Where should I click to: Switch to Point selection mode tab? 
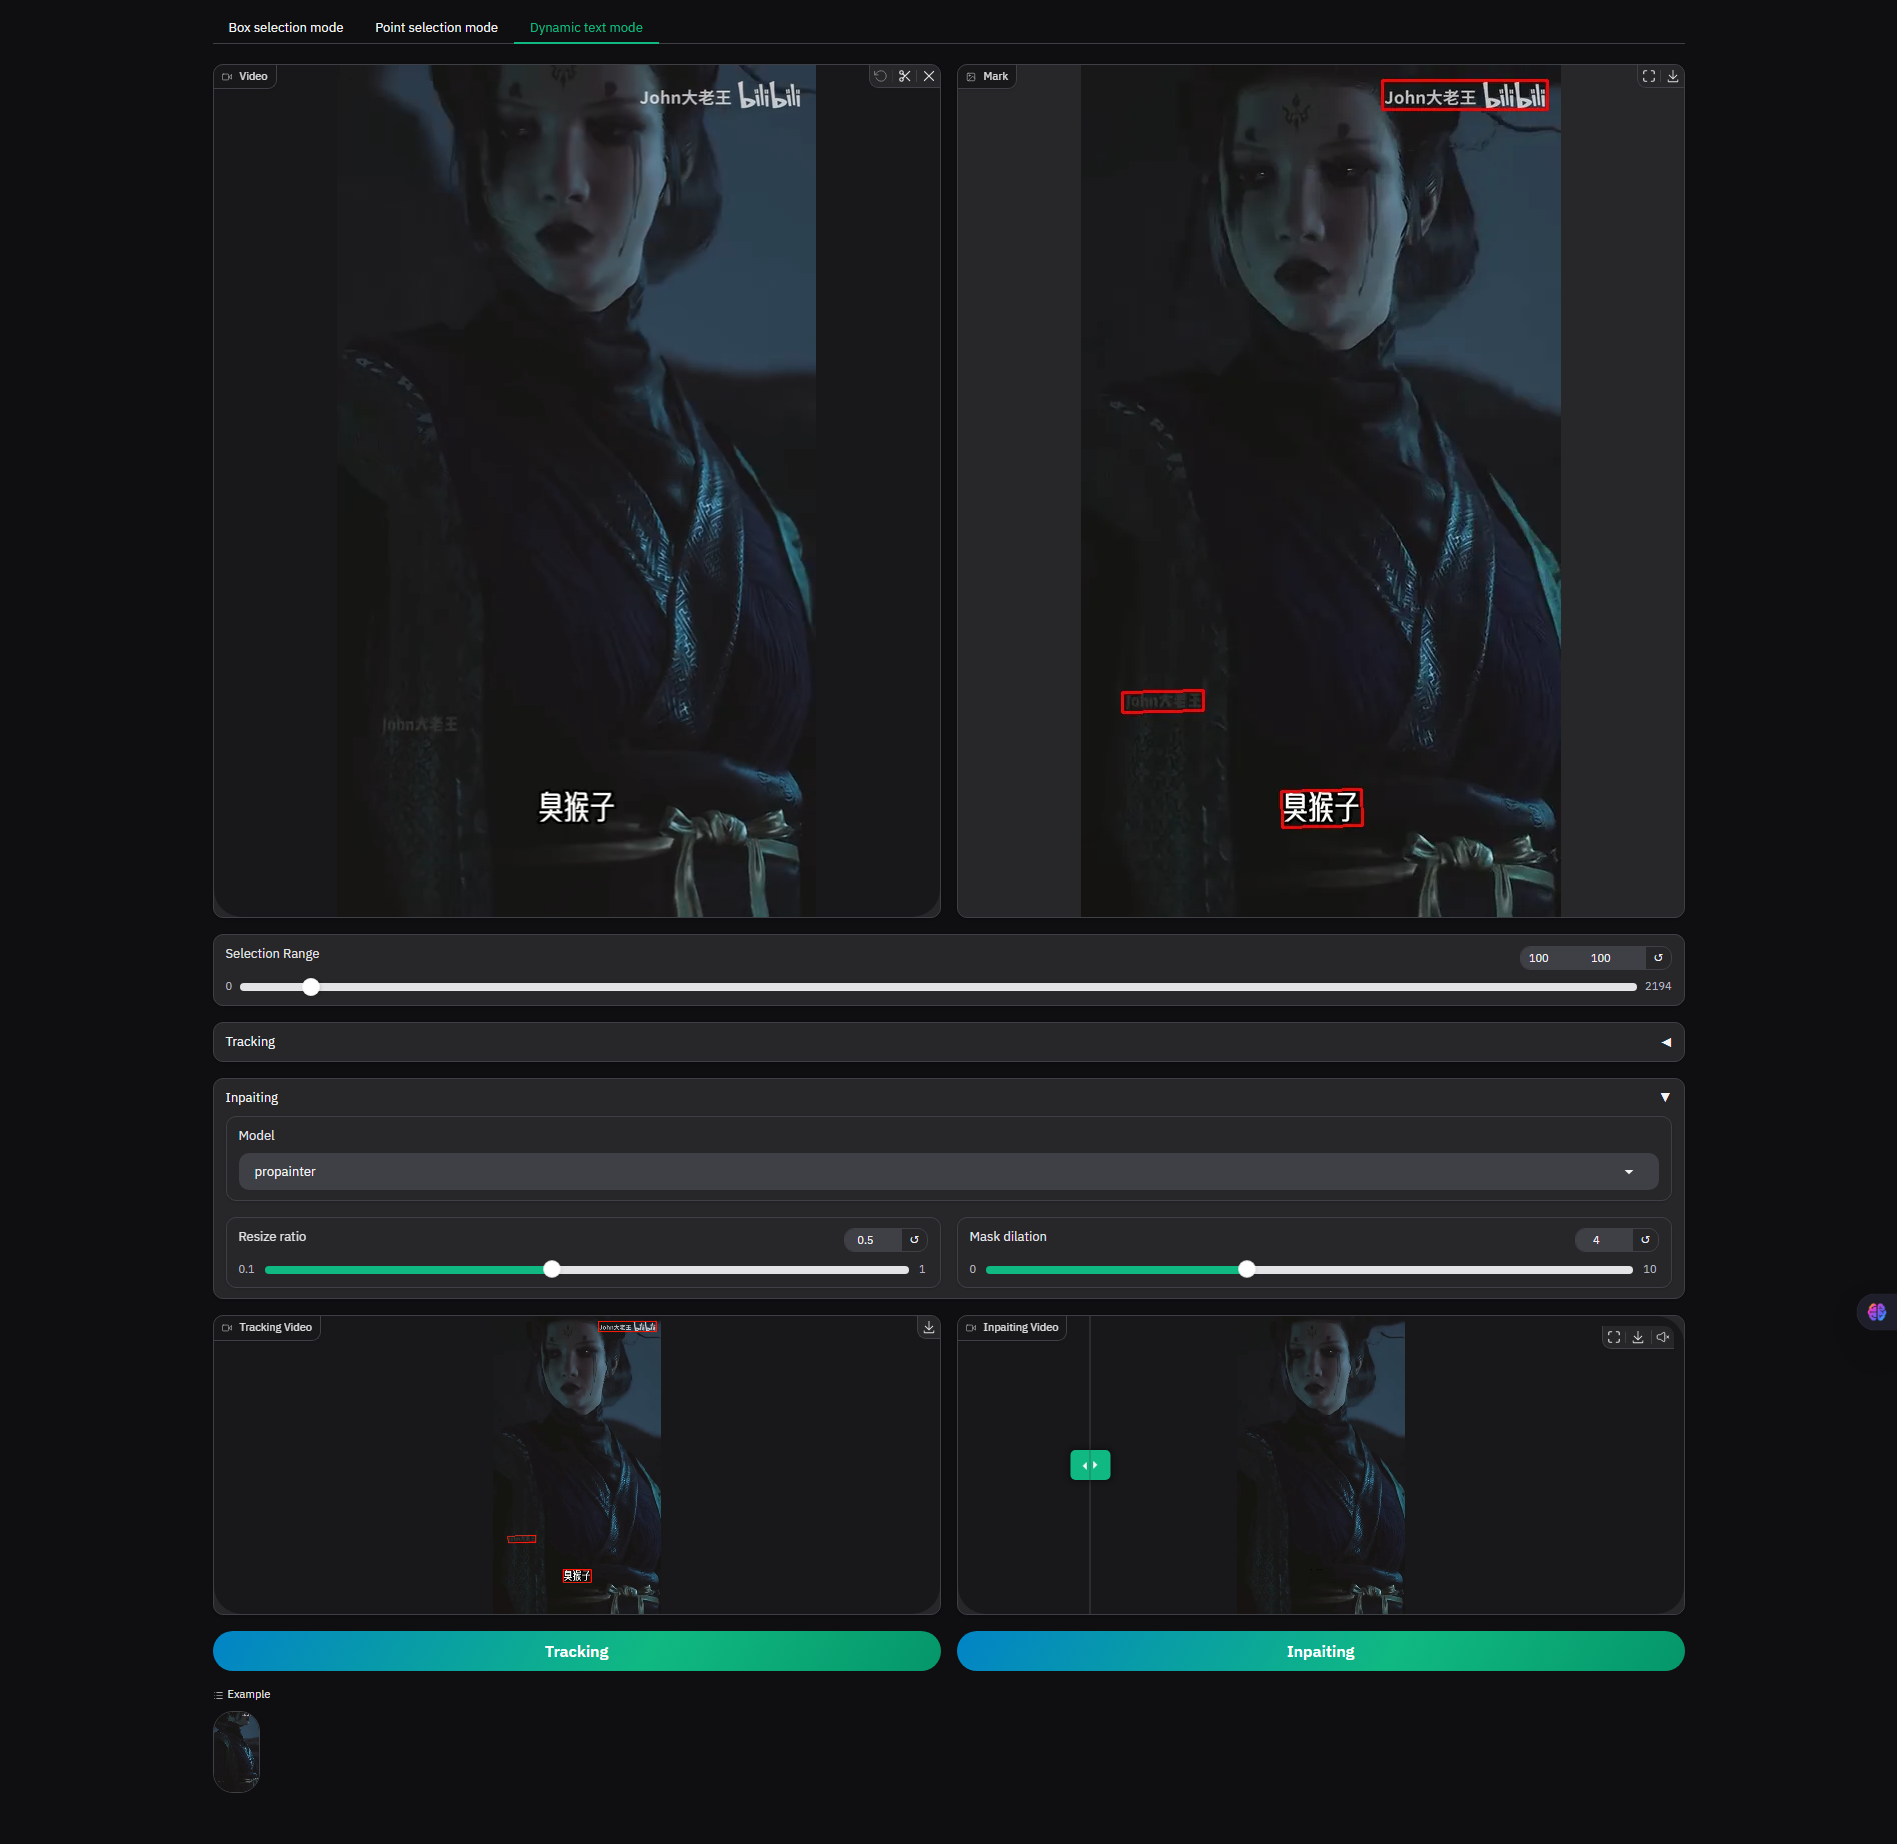click(436, 28)
